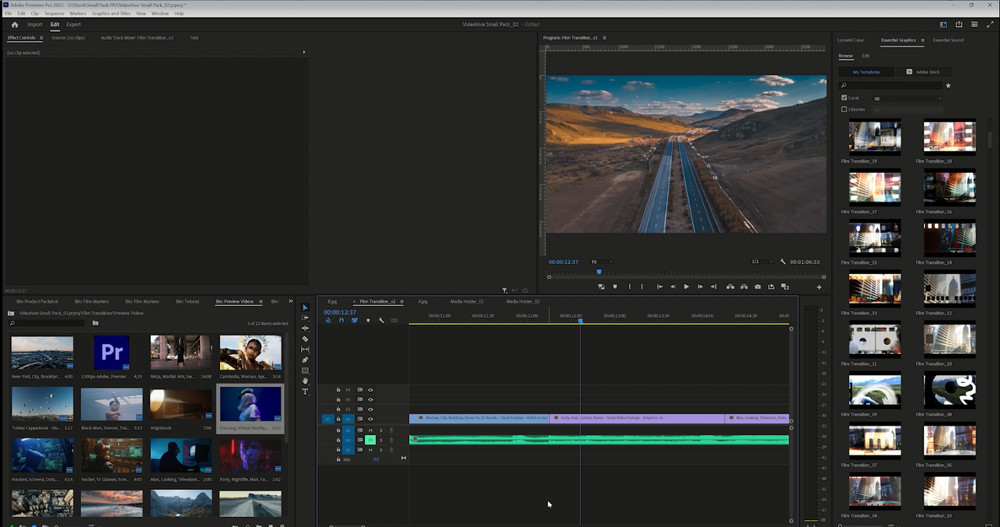Unmute the A2 audio track
Image resolution: width=1000 pixels, height=527 pixels.
point(370,440)
